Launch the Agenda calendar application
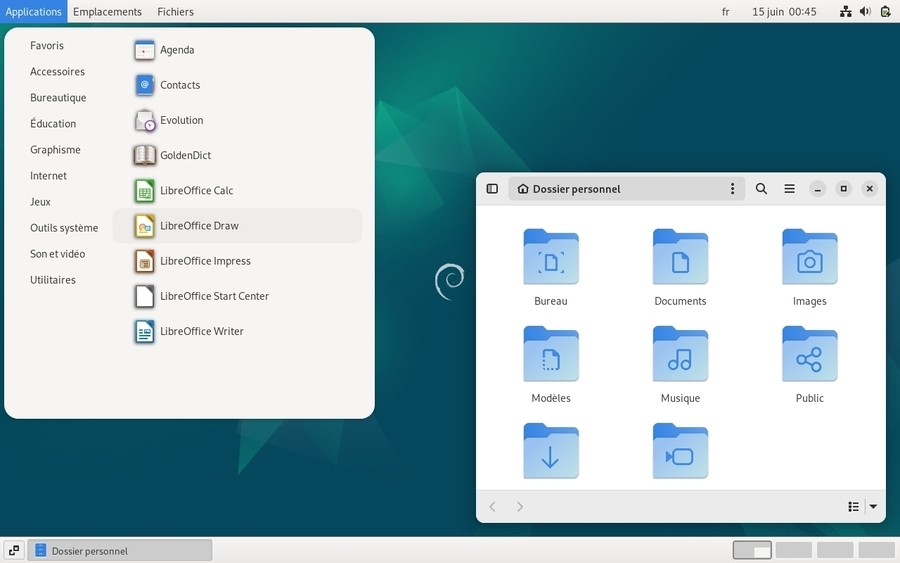Screen dimensions: 900x563 237,50
